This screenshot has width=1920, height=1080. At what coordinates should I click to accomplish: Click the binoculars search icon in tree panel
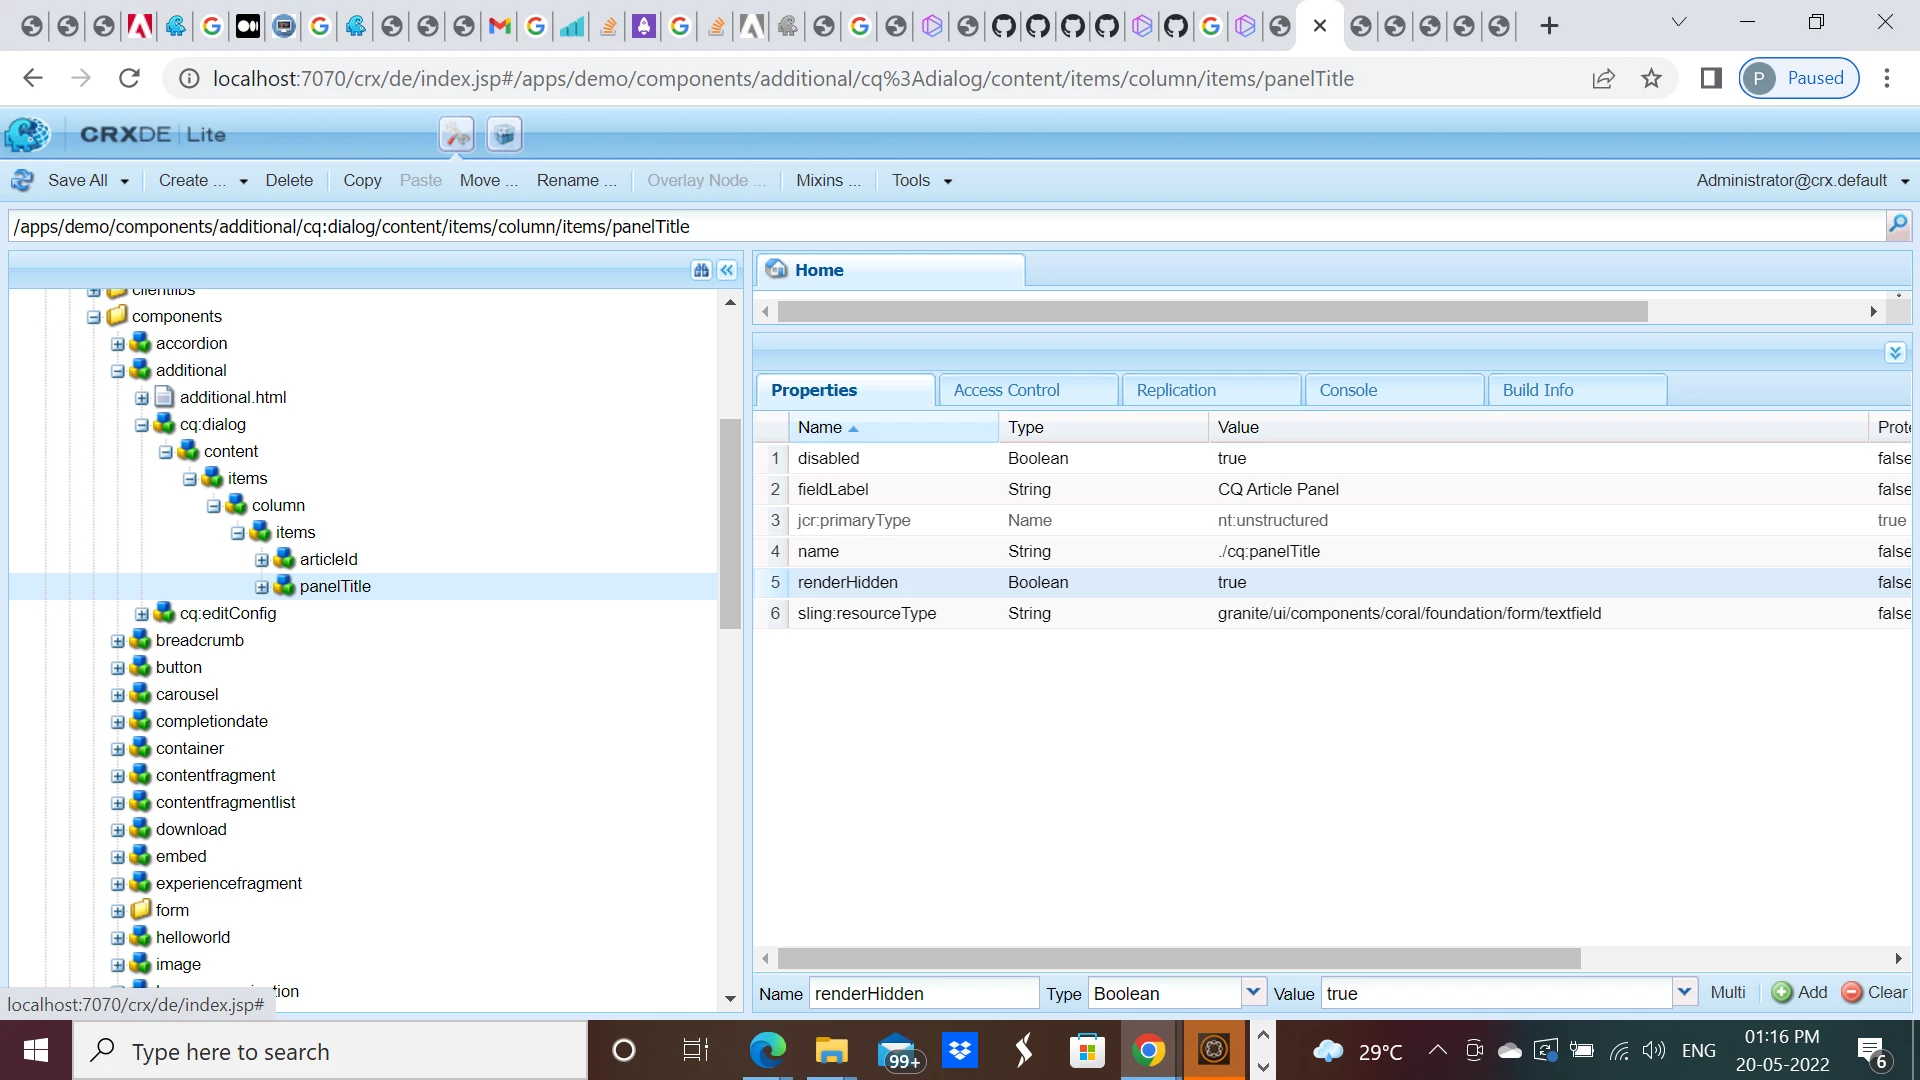click(x=701, y=270)
